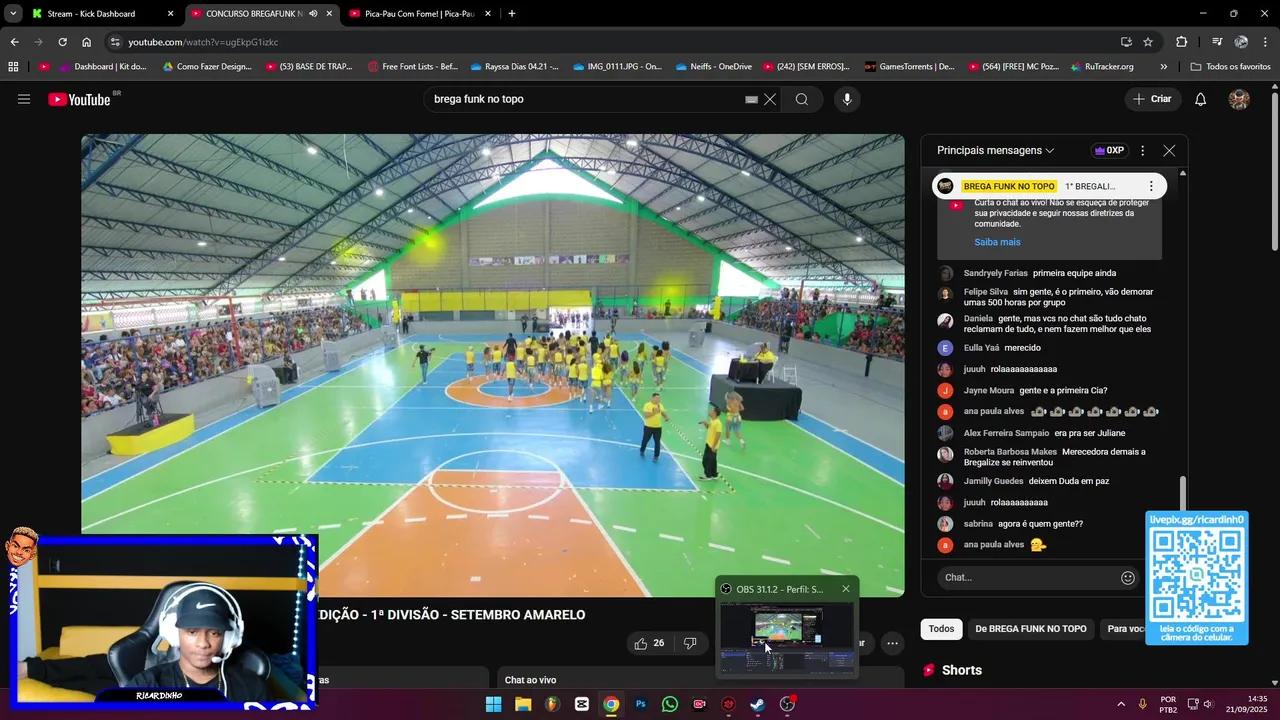Close the Stream - Kick Dashboard tab
This screenshot has height=720, width=1280.
(170, 14)
